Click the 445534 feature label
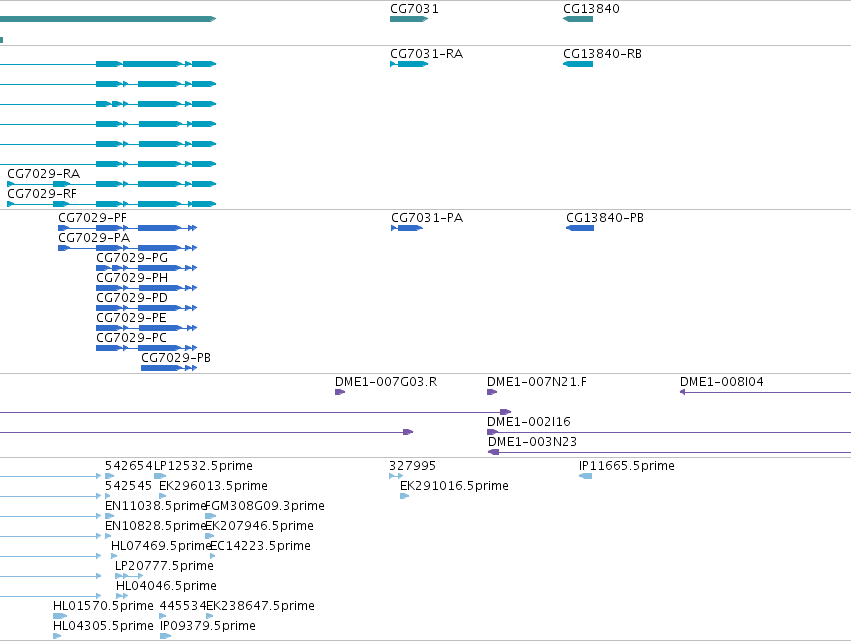This screenshot has width=851, height=641. [183, 606]
